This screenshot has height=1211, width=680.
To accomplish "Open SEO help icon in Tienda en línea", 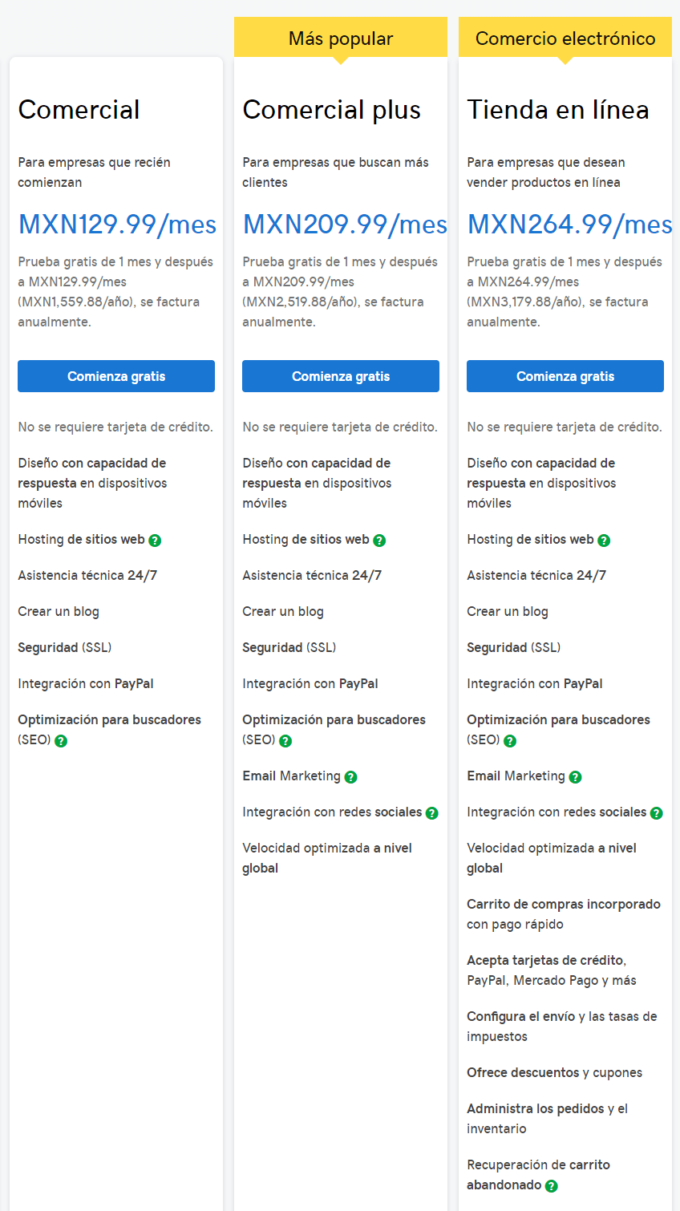I will point(510,741).
